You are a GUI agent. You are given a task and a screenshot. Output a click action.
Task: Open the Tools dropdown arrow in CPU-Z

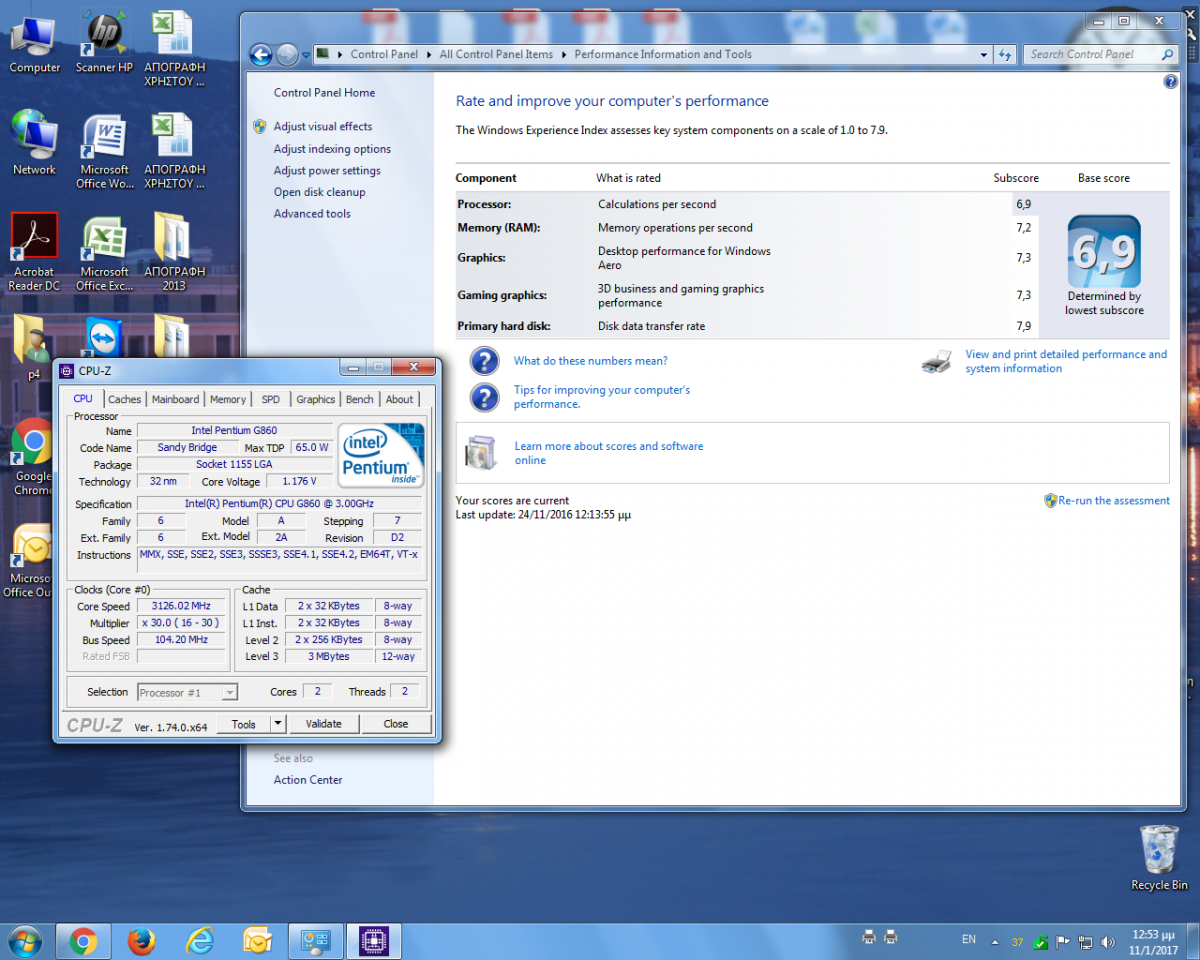278,724
